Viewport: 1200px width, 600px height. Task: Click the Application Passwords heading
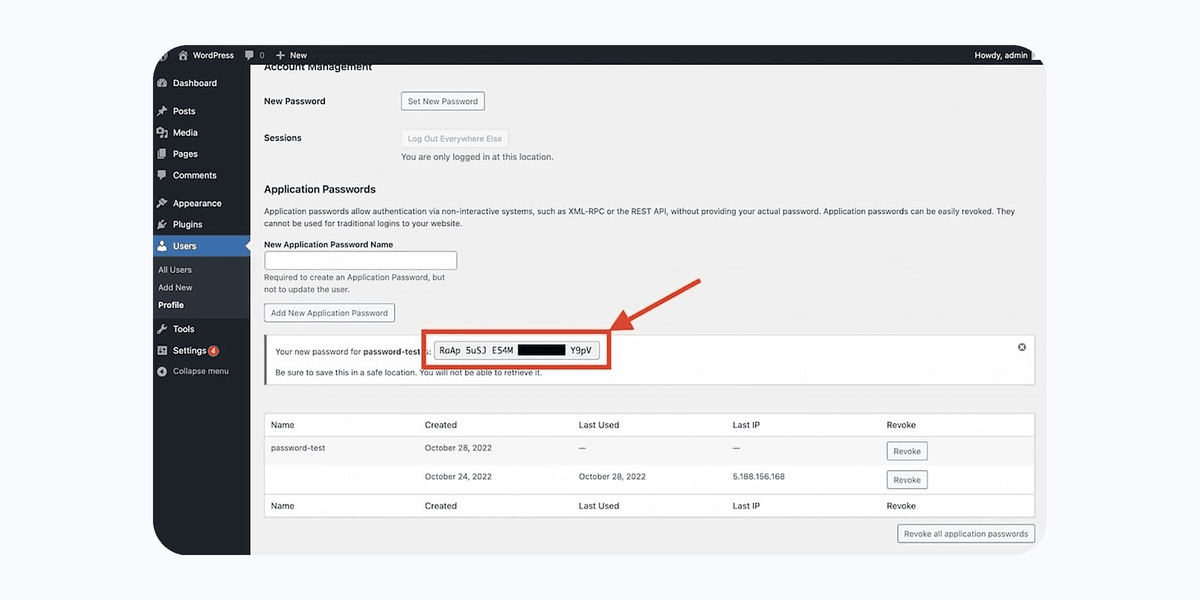pyautogui.click(x=320, y=189)
